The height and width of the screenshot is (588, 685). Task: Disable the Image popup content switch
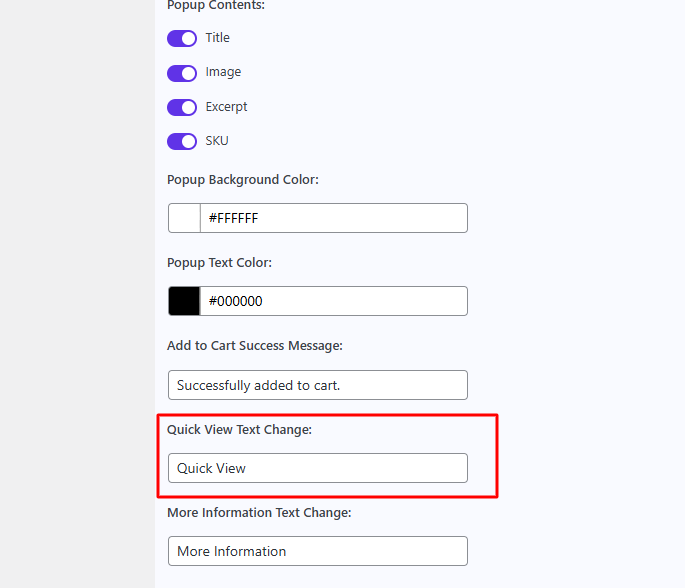coord(182,73)
